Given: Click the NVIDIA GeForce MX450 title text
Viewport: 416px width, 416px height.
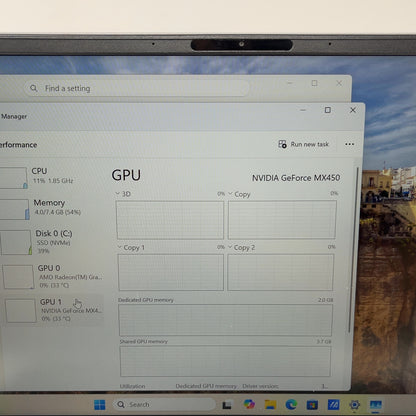Looking at the screenshot, I should (296, 178).
